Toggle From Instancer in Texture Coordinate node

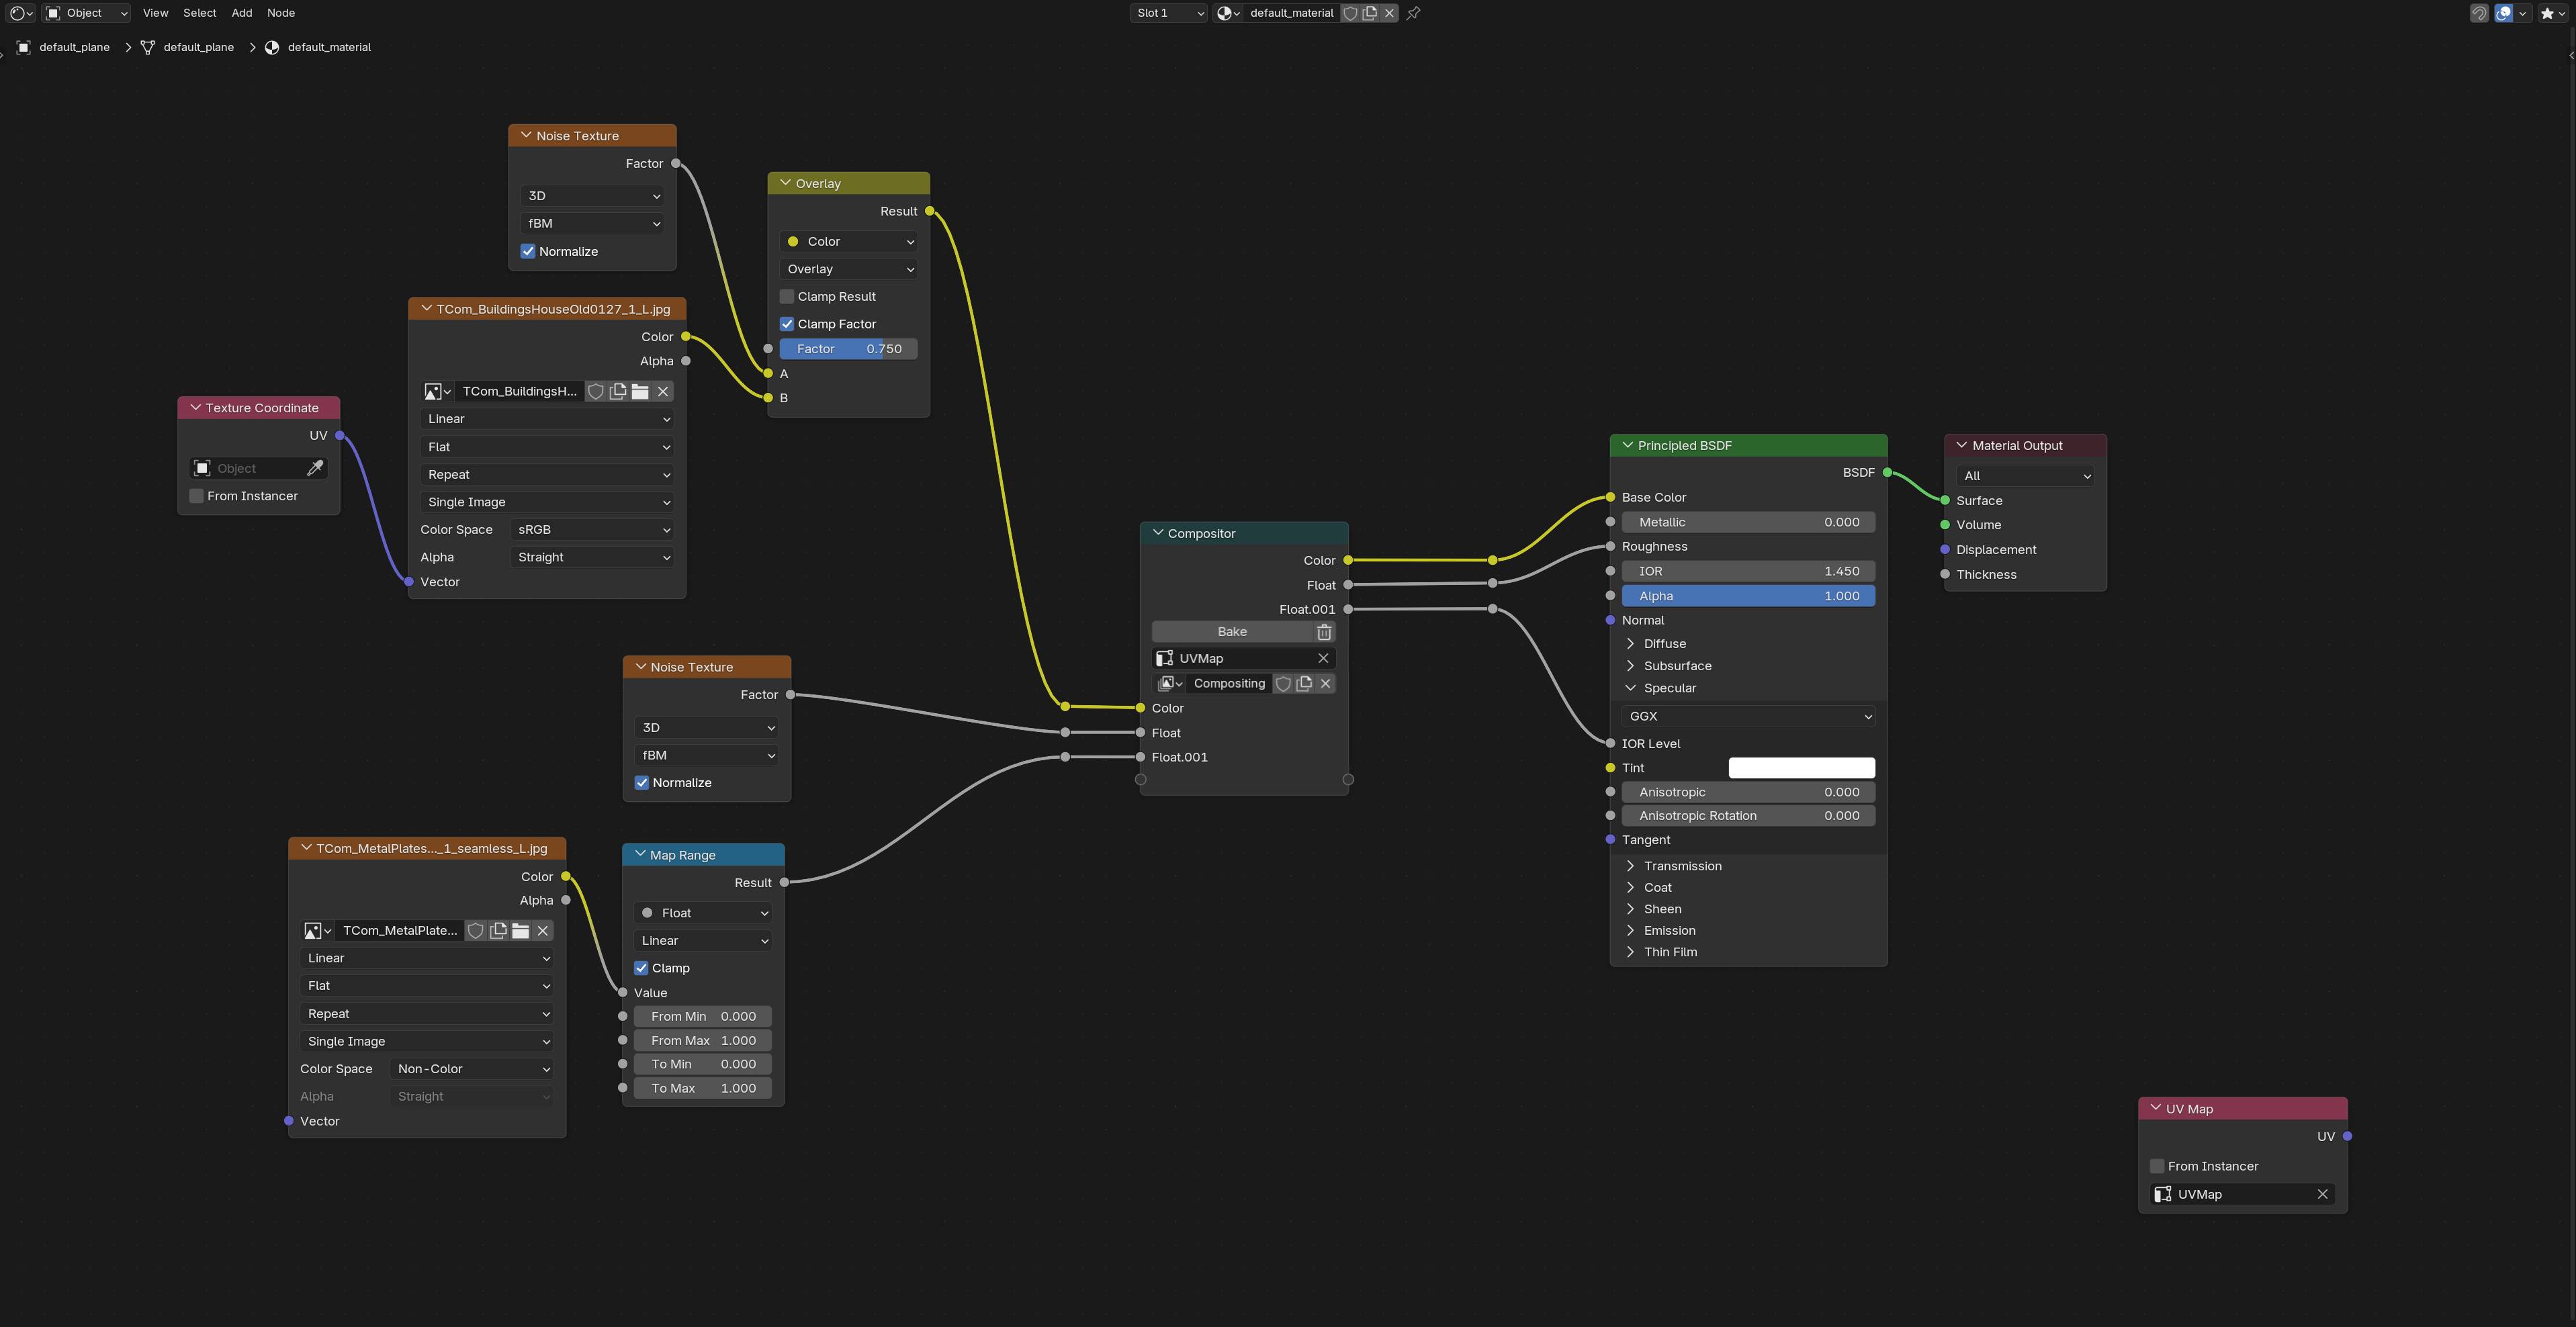point(196,496)
